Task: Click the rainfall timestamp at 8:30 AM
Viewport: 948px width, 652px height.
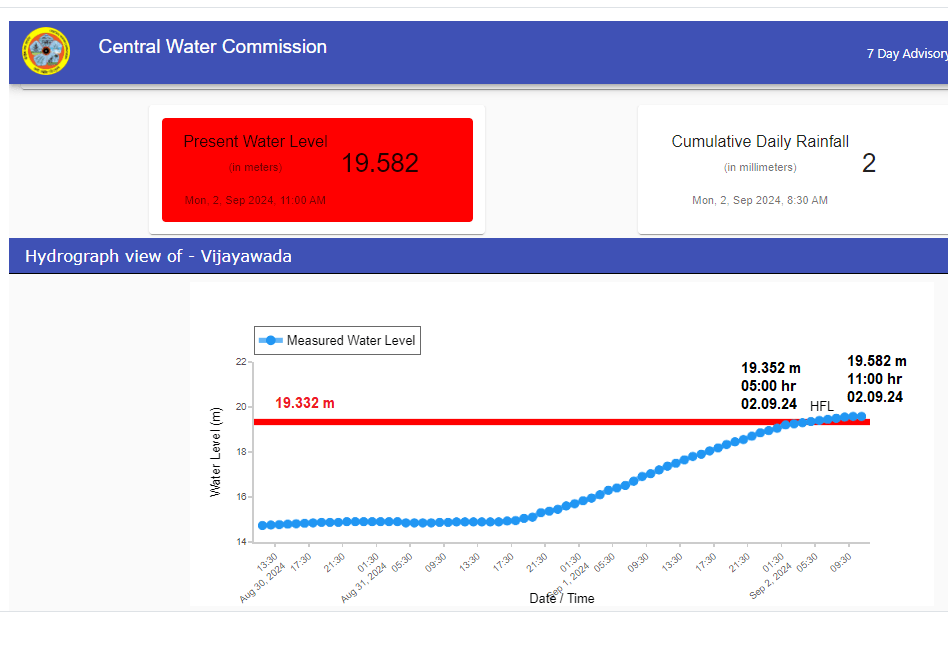Action: (x=759, y=201)
